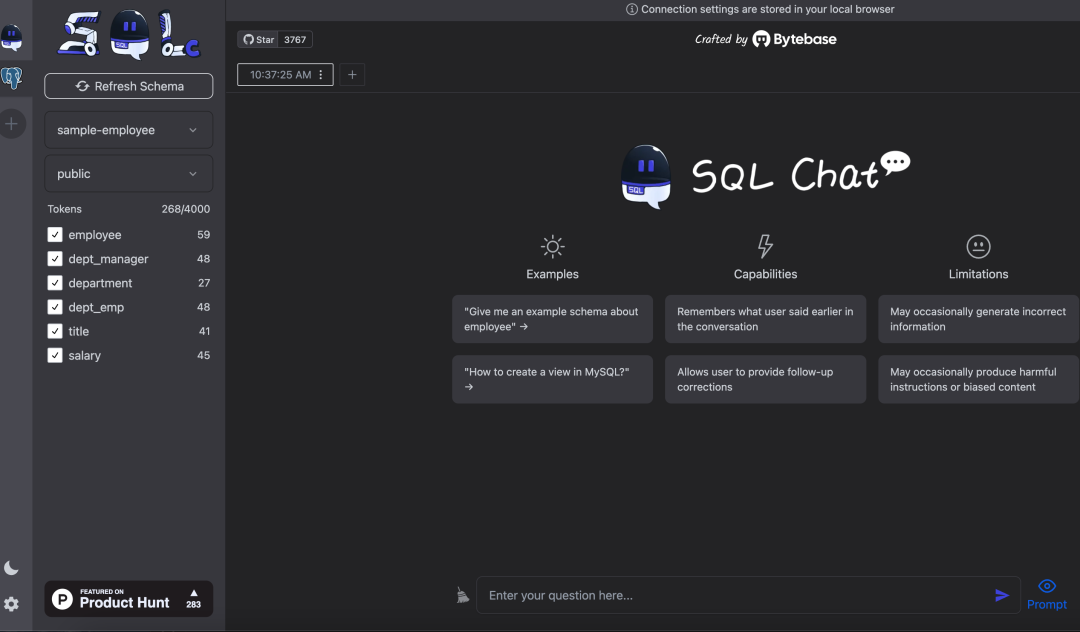Create a new conversation with the plus tab button
1080x632 pixels.
[352, 74]
